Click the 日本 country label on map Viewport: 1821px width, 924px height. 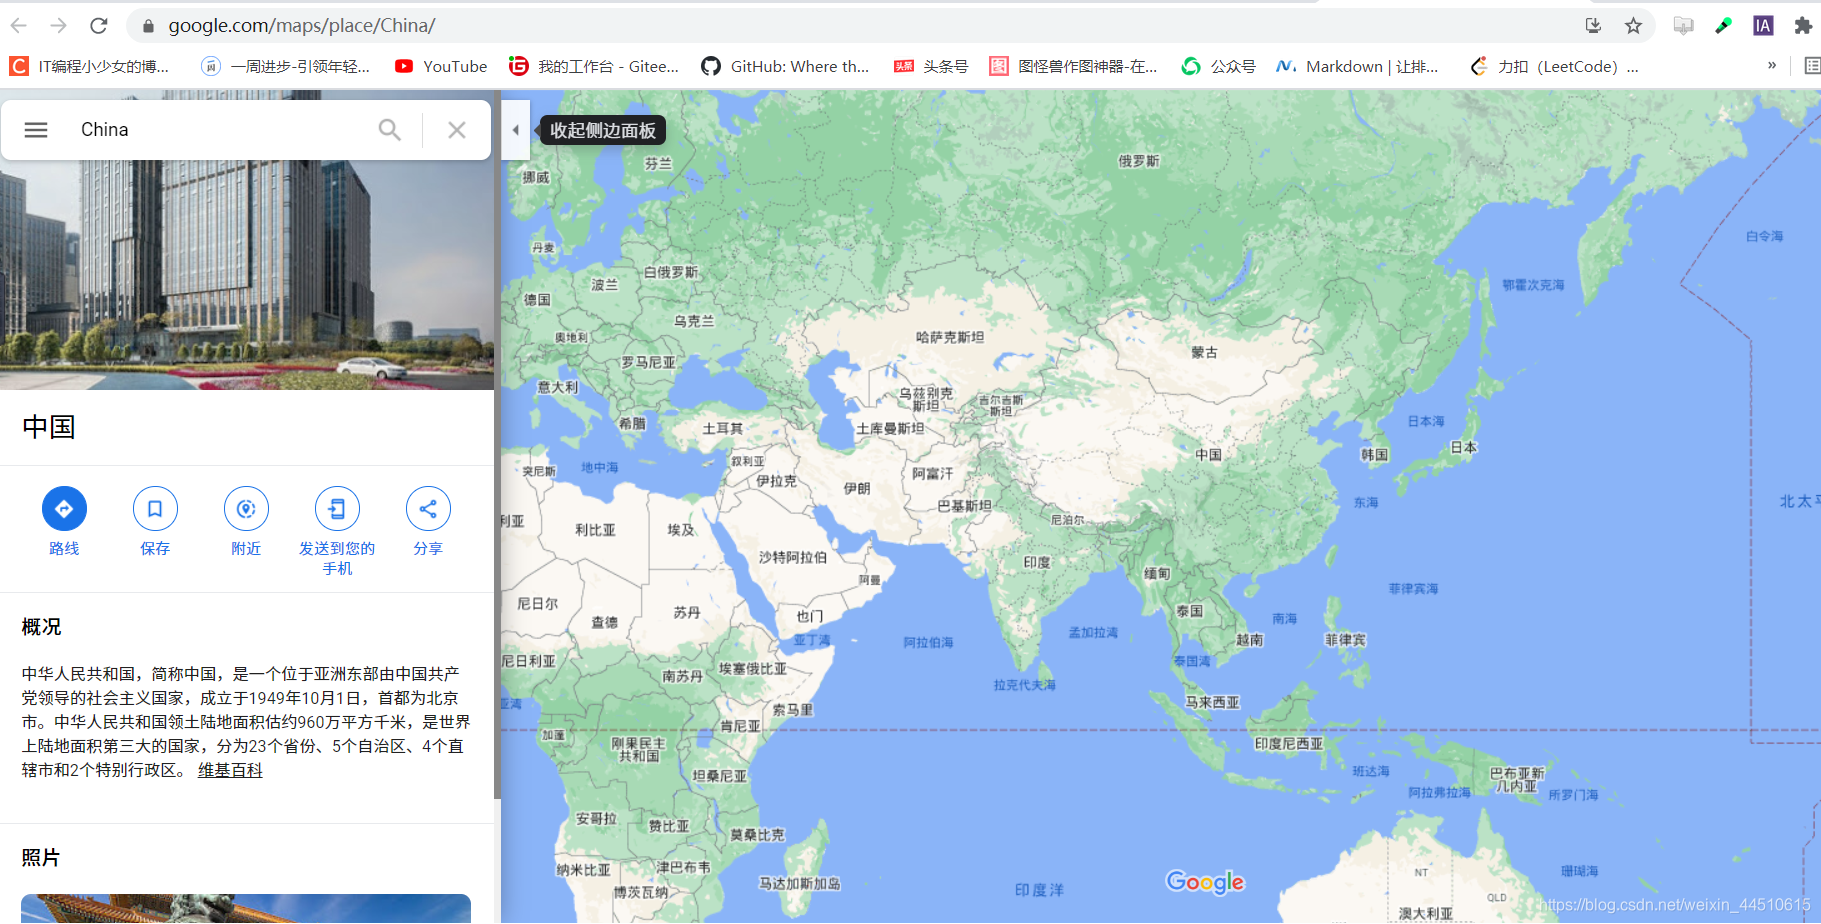tap(1463, 448)
